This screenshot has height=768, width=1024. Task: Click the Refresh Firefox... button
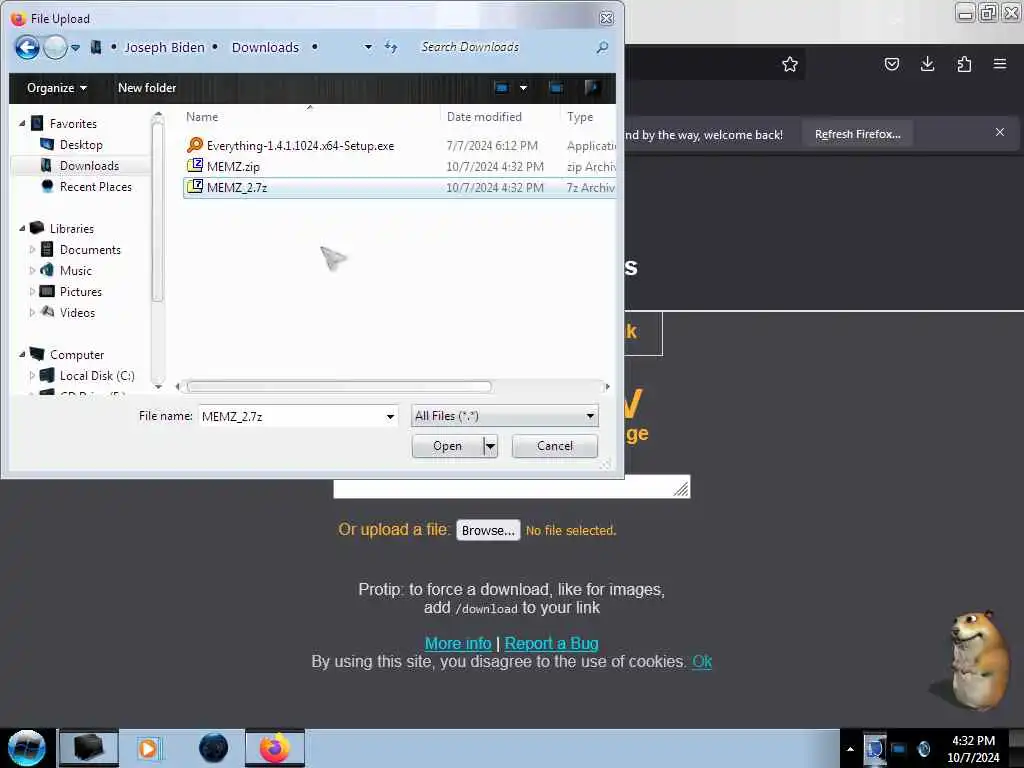click(x=857, y=134)
